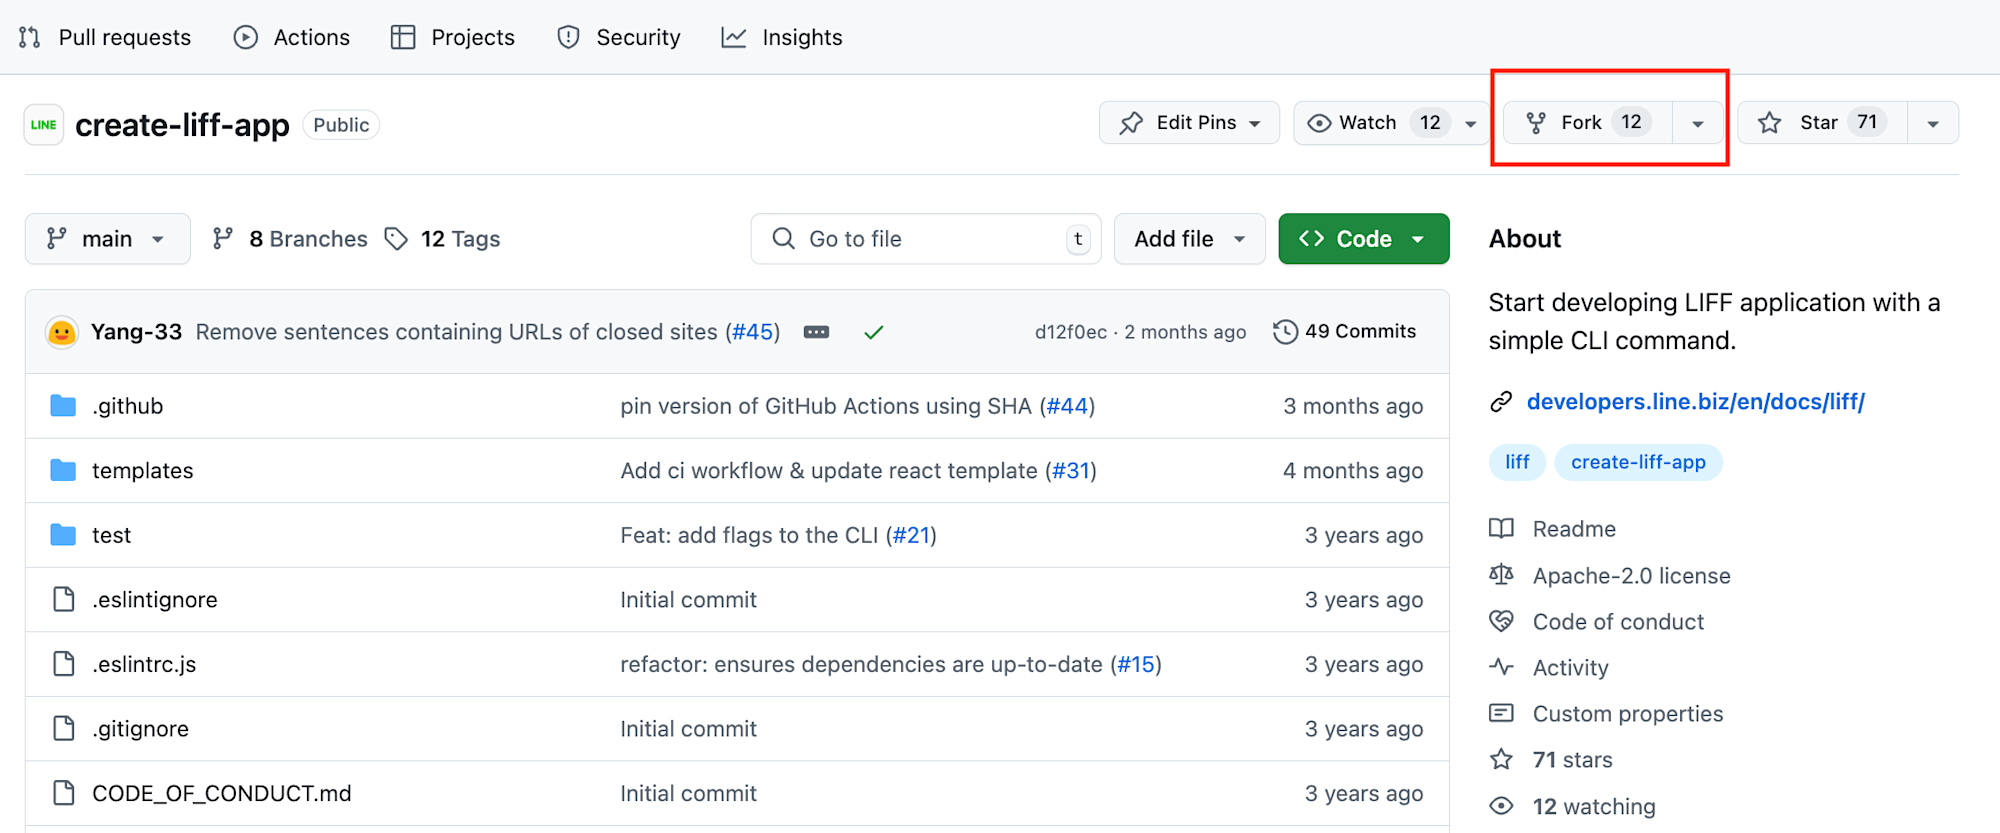Open pull request #45 link
Screen dimensions: 2000x833
[753, 332]
